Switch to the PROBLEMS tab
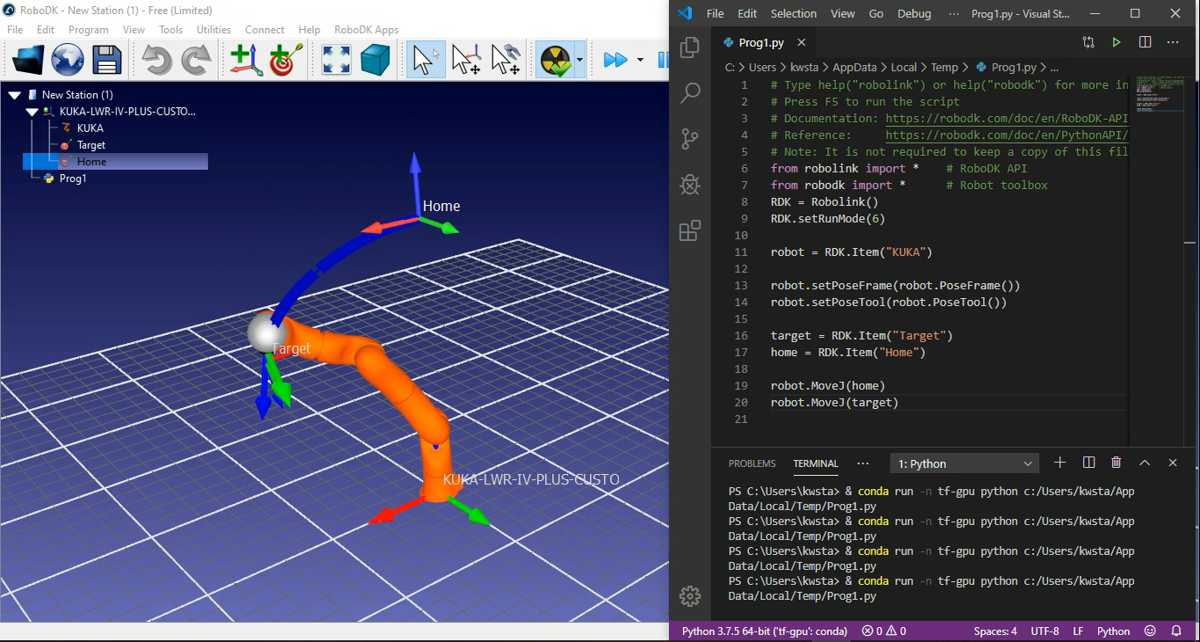This screenshot has height=642, width=1200. [x=752, y=464]
